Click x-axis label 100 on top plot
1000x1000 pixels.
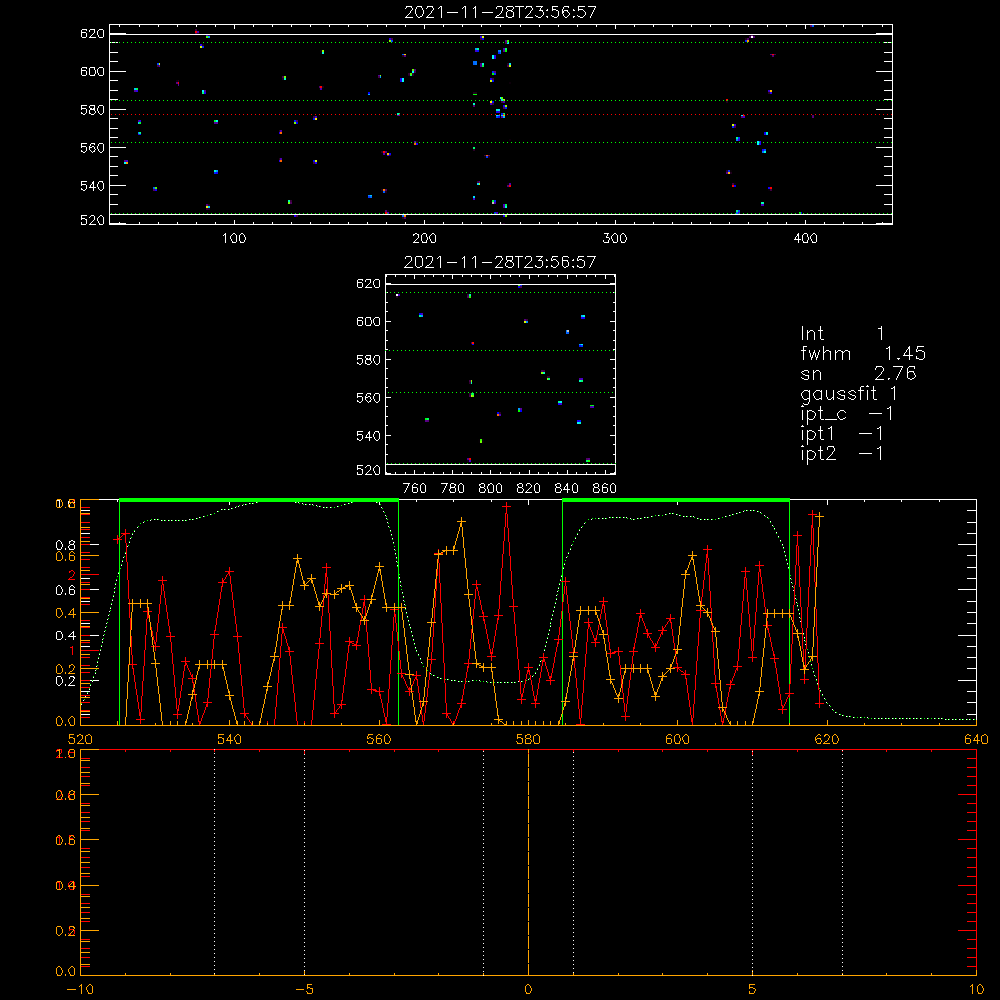[x=234, y=239]
